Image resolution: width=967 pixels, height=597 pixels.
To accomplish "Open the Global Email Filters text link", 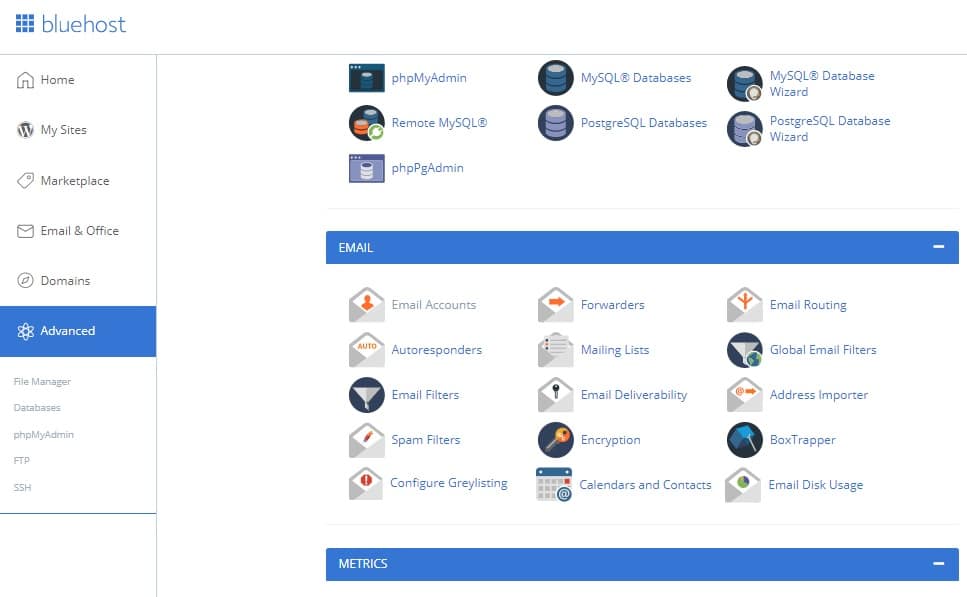I will point(823,350).
